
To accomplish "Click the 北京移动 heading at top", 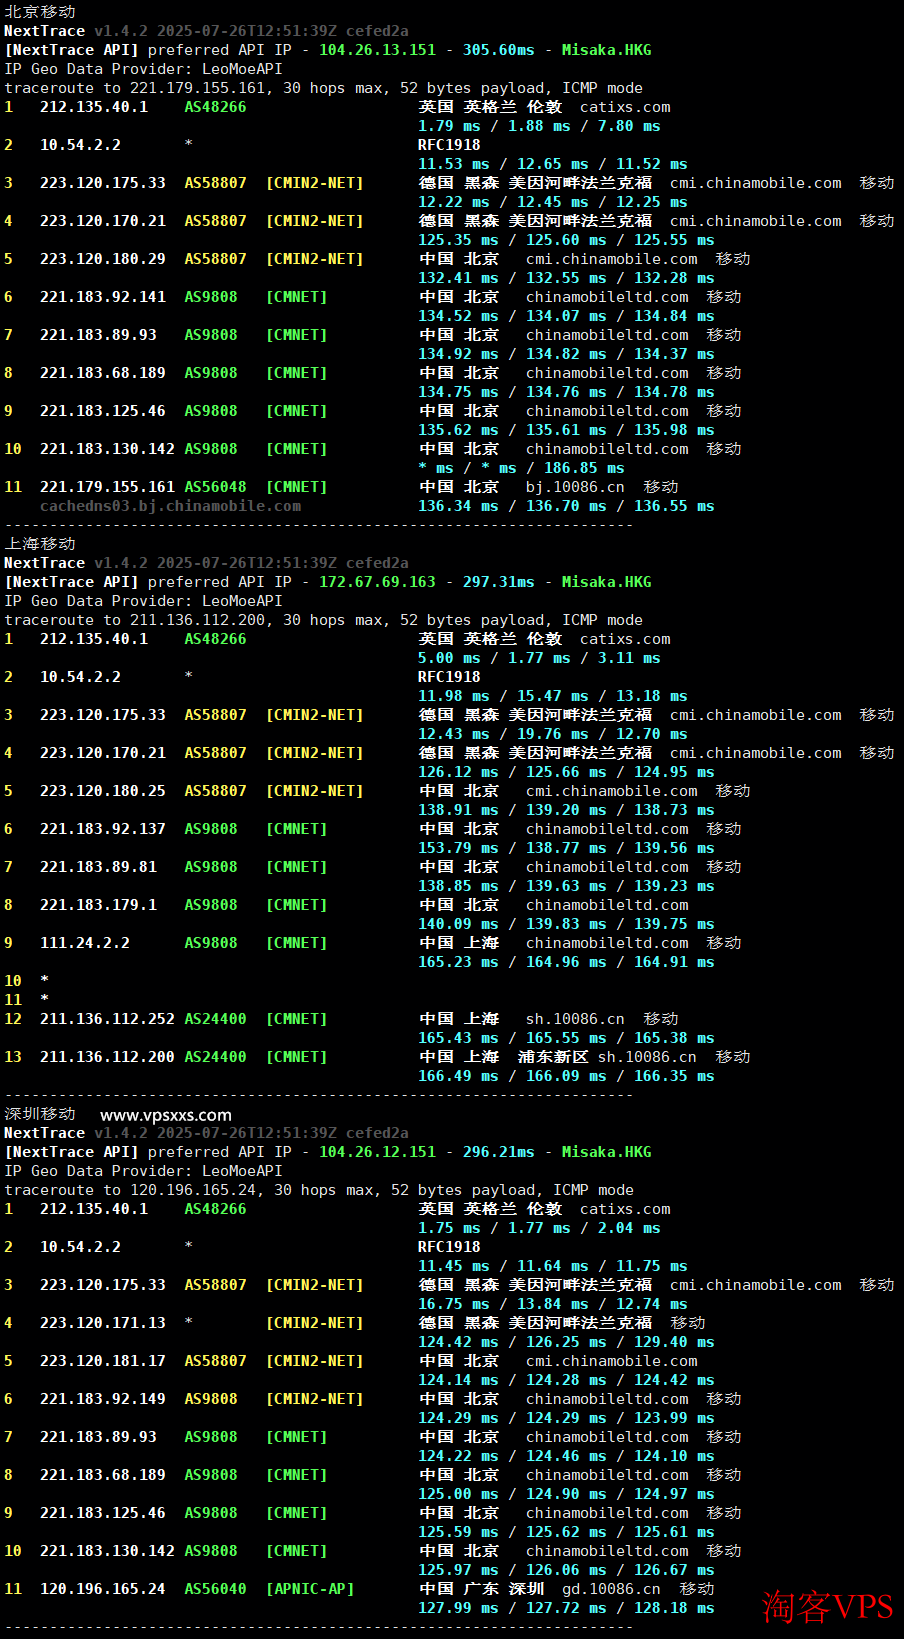I will (40, 12).
